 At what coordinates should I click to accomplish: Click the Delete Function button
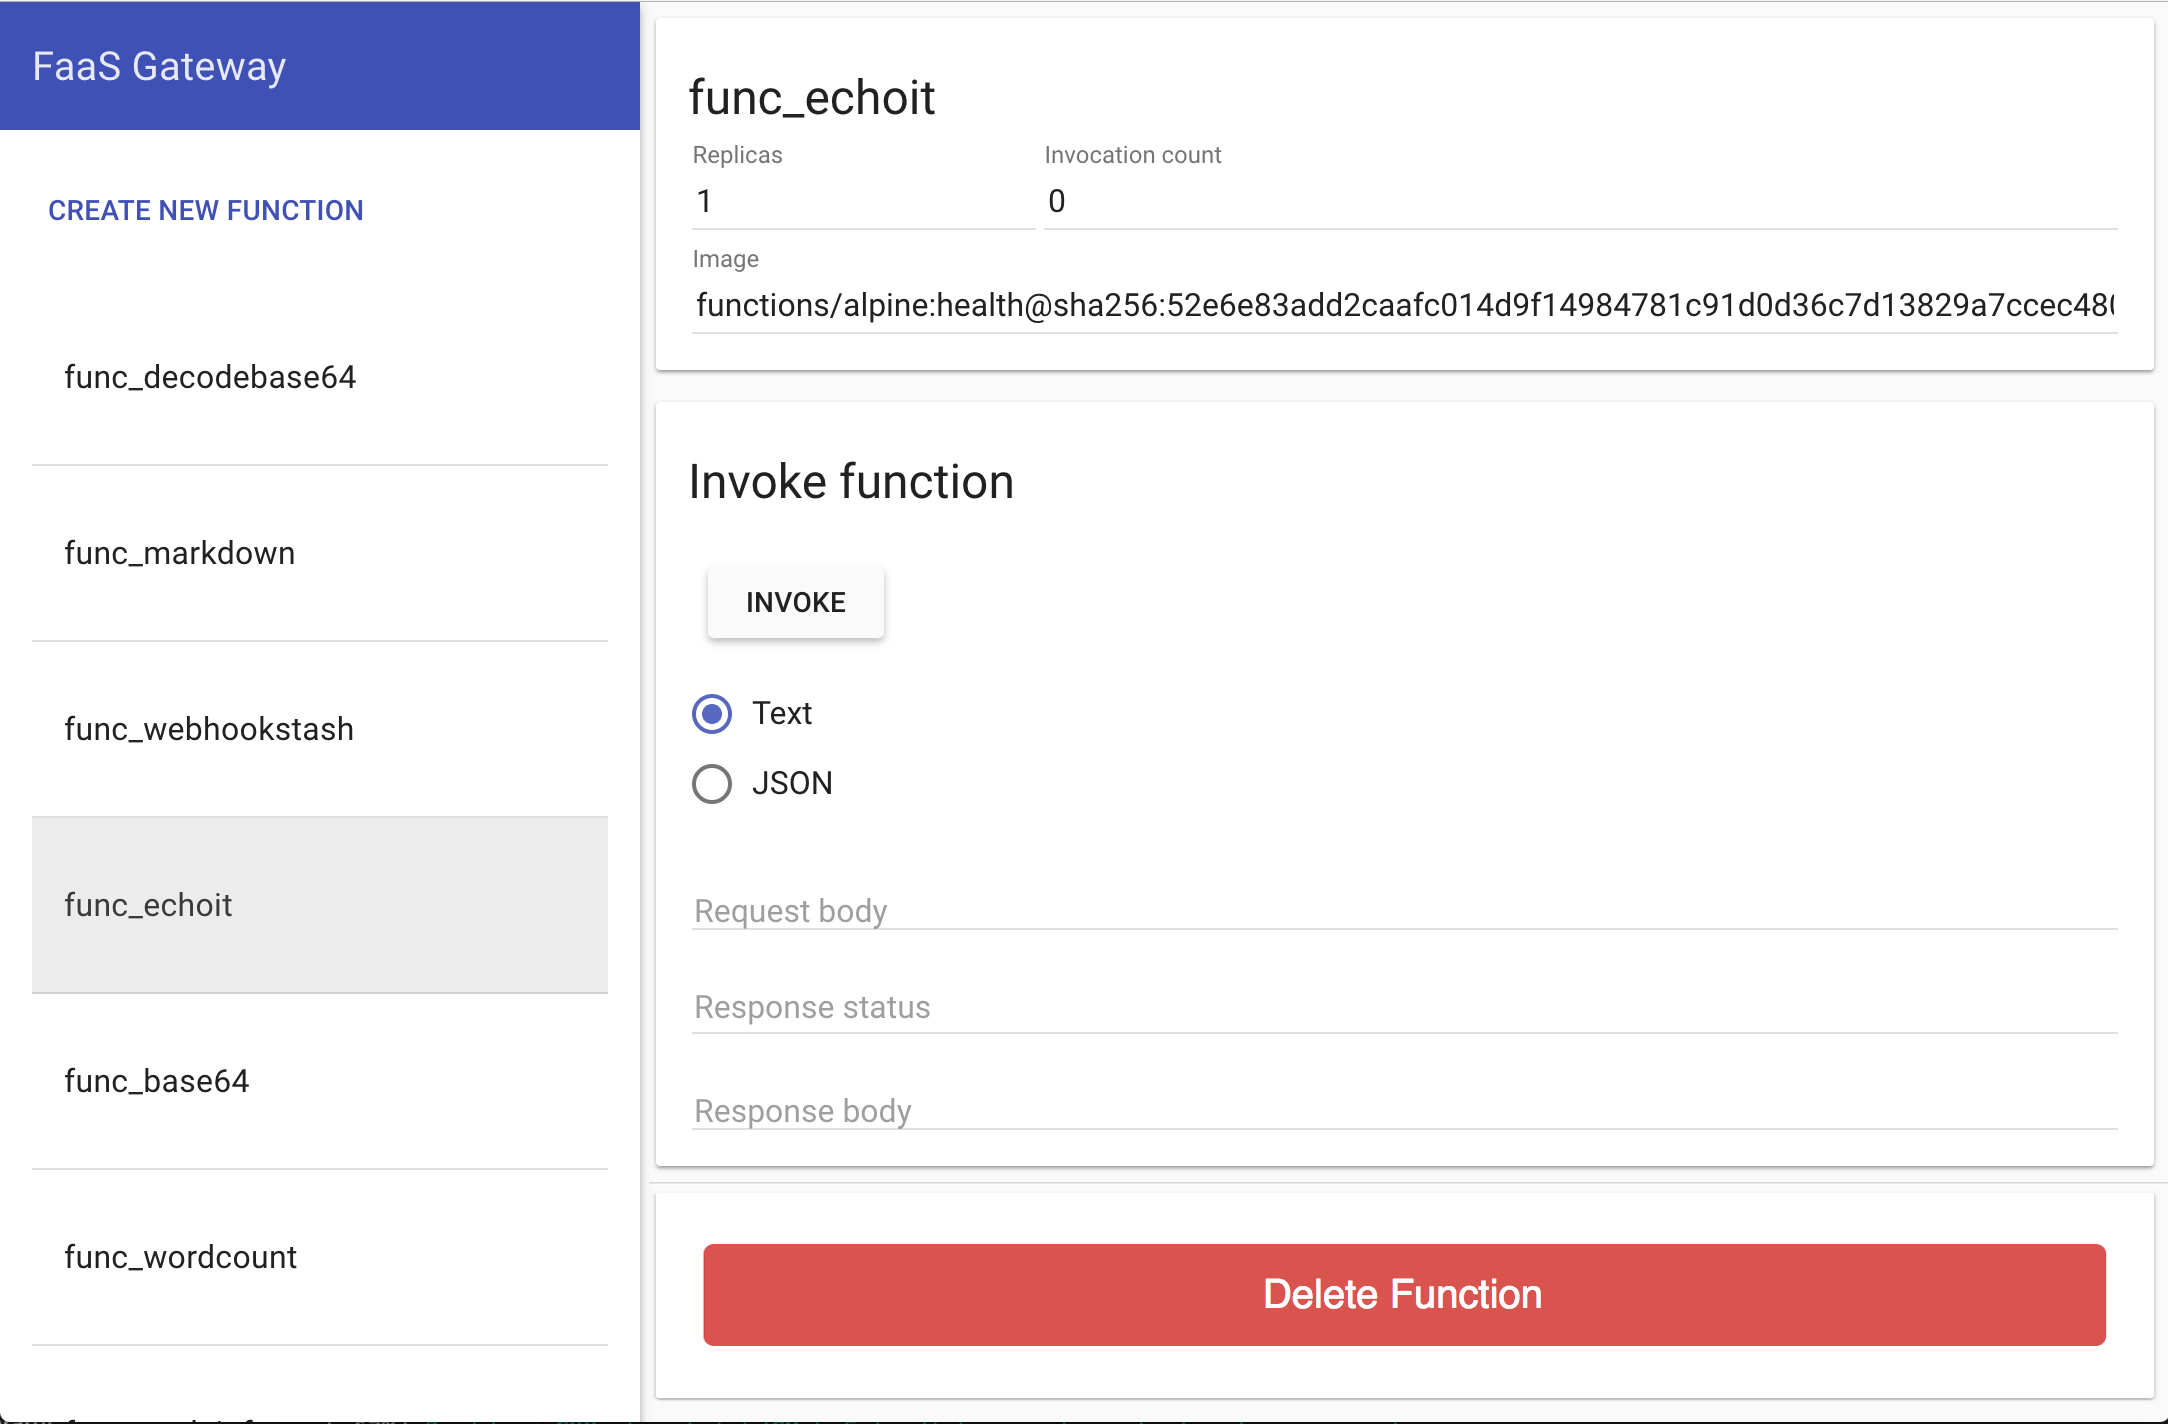(1404, 1294)
